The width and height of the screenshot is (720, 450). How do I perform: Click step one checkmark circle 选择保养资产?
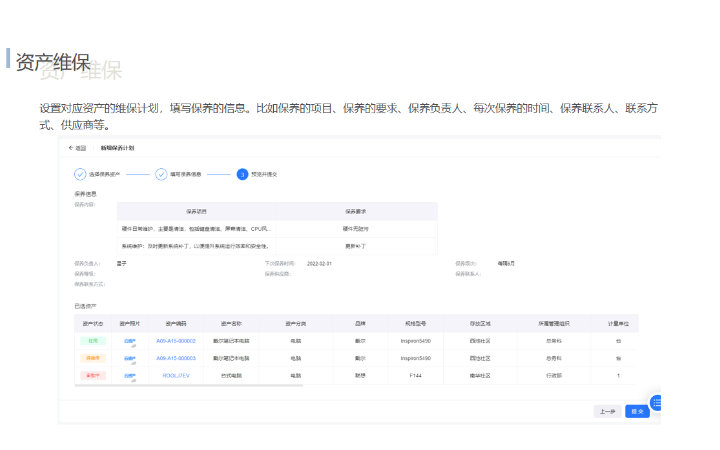tap(80, 174)
